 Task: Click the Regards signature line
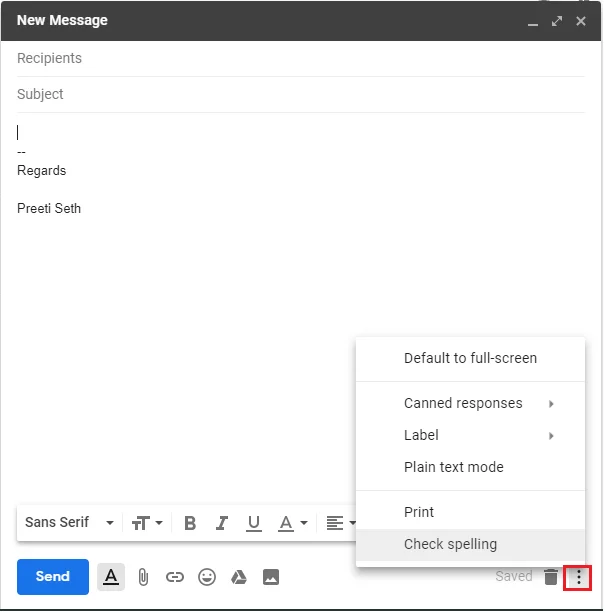[x=41, y=171]
